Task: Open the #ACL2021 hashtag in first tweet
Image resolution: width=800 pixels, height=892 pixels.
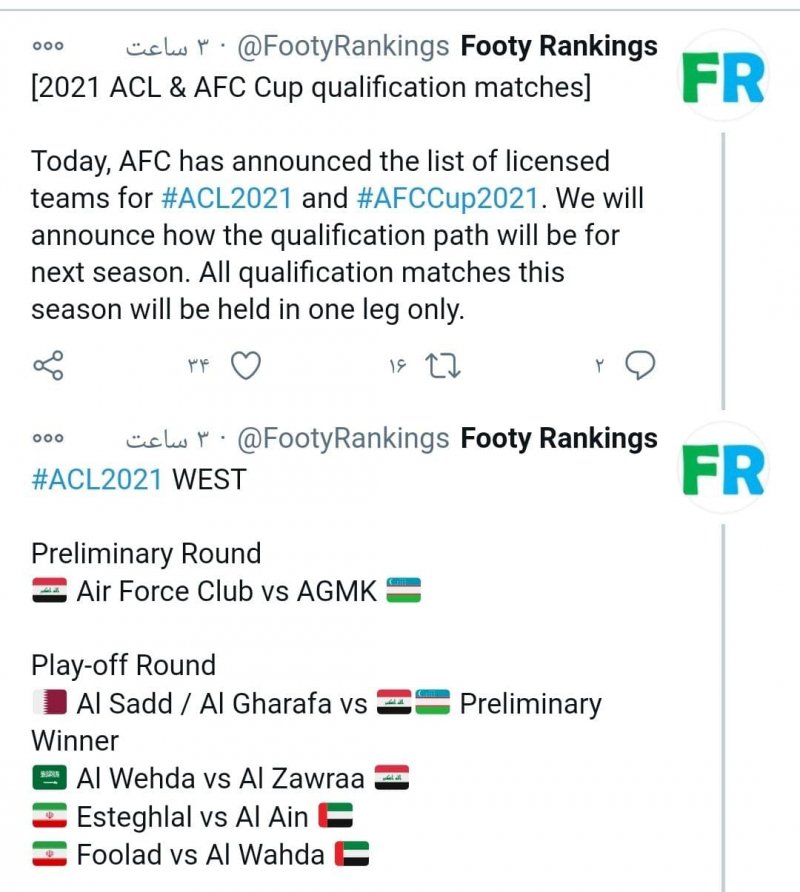Action: 226,198
